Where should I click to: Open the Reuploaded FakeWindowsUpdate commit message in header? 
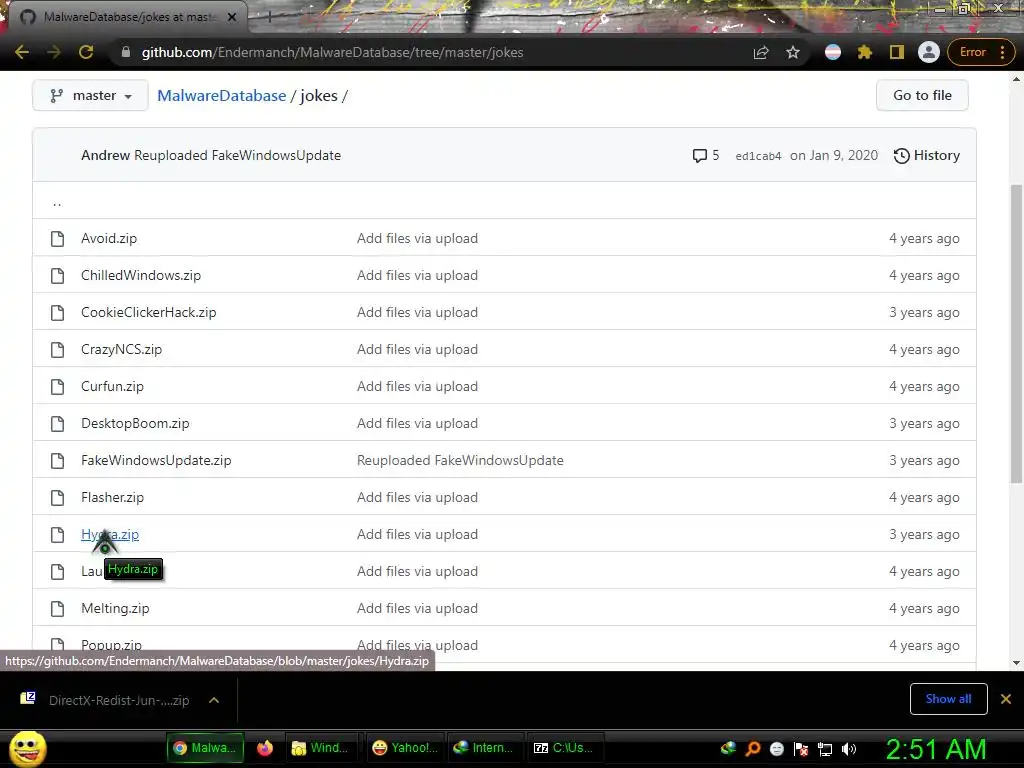pyautogui.click(x=238, y=155)
